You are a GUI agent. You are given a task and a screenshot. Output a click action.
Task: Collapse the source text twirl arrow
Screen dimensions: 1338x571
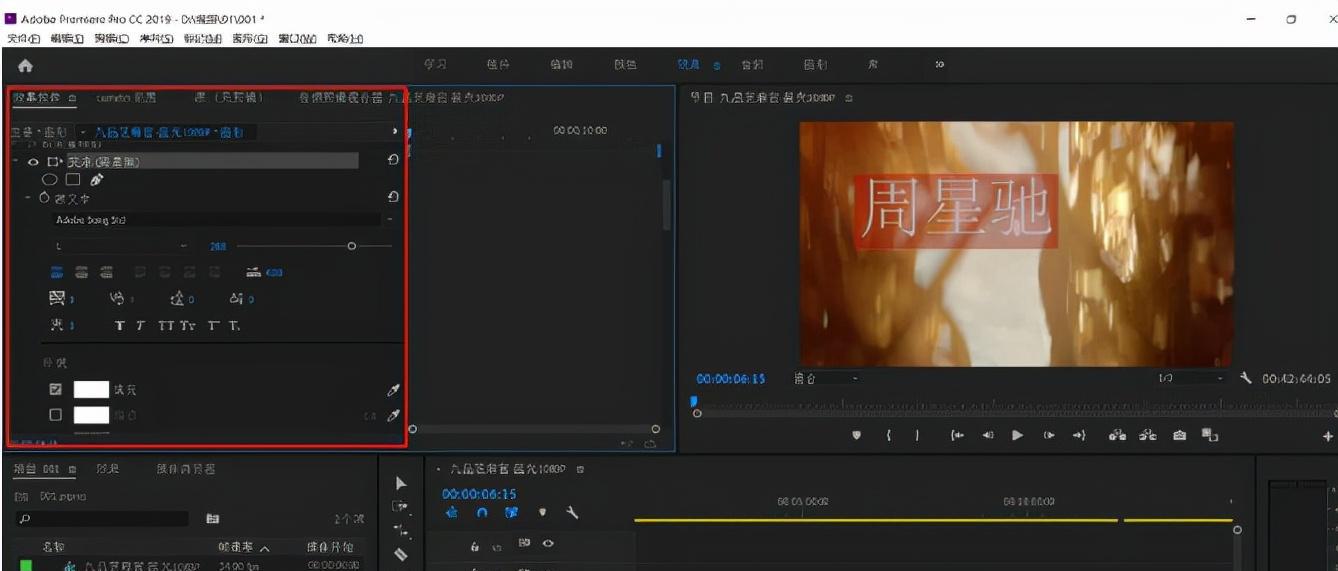[x=27, y=197]
